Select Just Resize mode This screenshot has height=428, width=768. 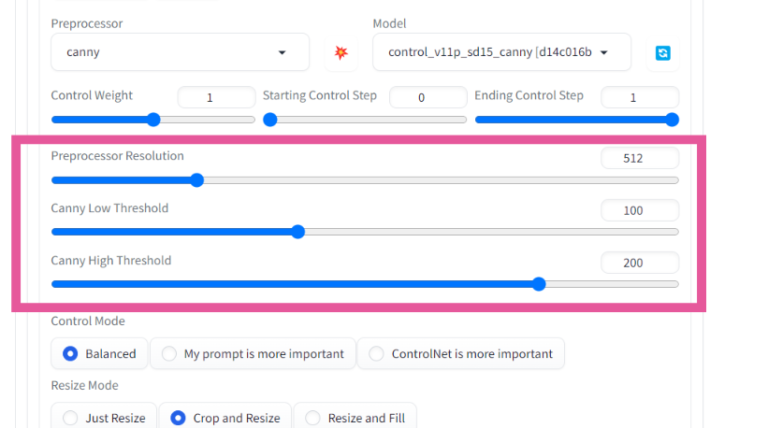[104, 418]
